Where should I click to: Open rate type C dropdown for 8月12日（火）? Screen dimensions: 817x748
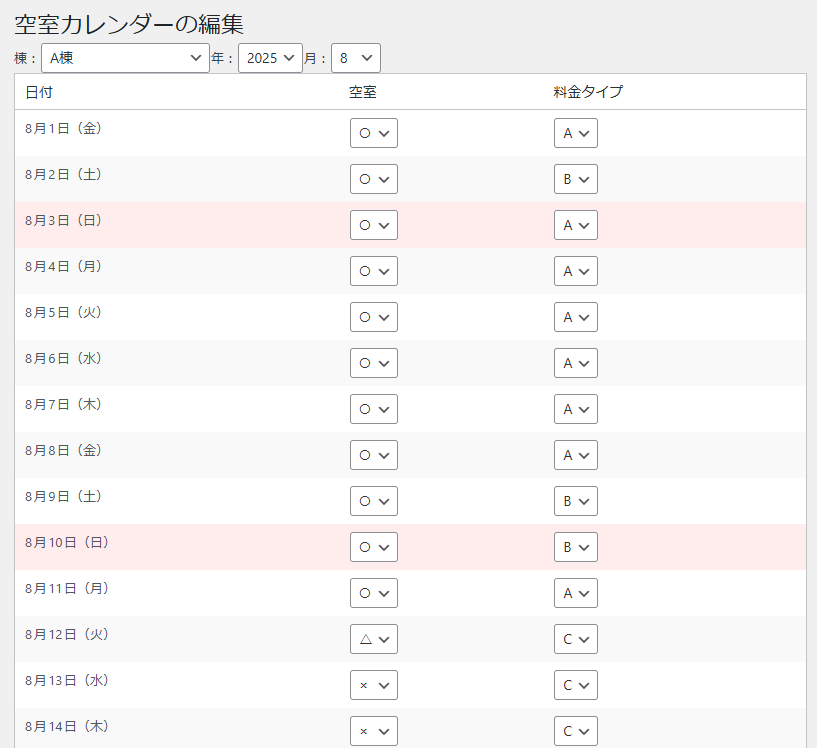tap(576, 639)
